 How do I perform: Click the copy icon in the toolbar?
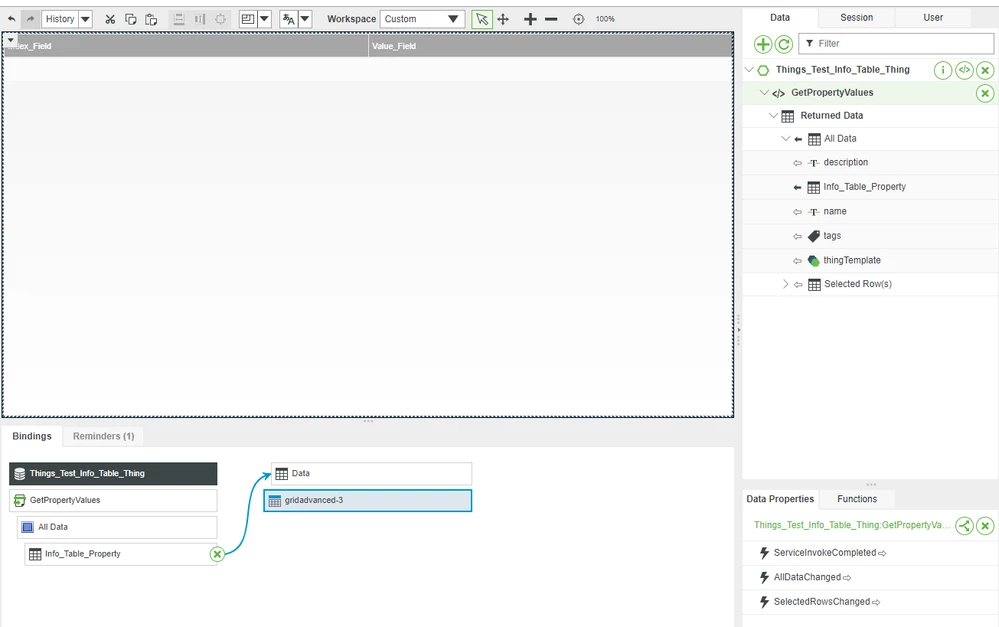coord(131,19)
